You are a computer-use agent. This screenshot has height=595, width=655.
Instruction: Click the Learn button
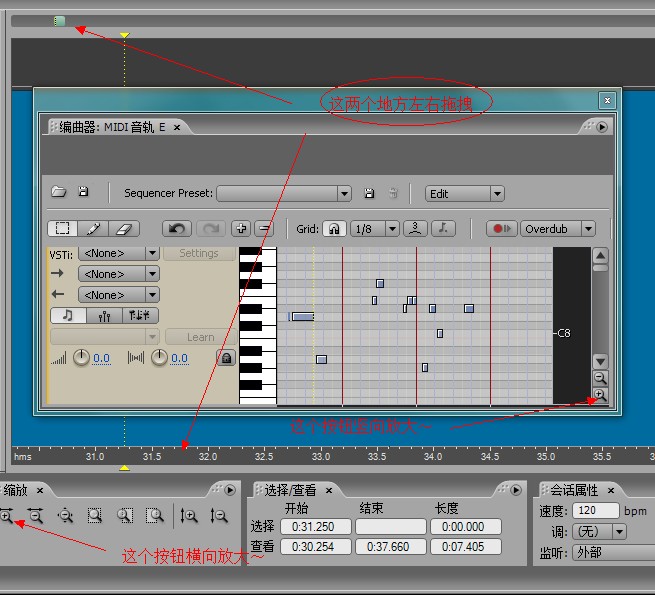click(201, 337)
